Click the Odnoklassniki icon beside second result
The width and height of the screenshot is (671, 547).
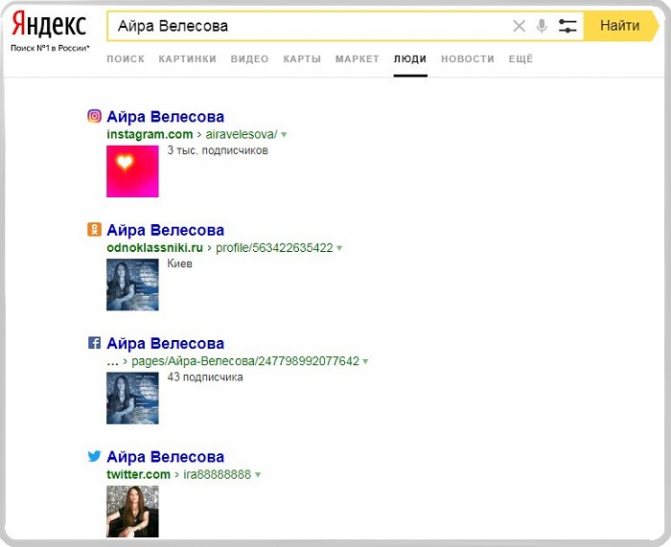click(94, 229)
